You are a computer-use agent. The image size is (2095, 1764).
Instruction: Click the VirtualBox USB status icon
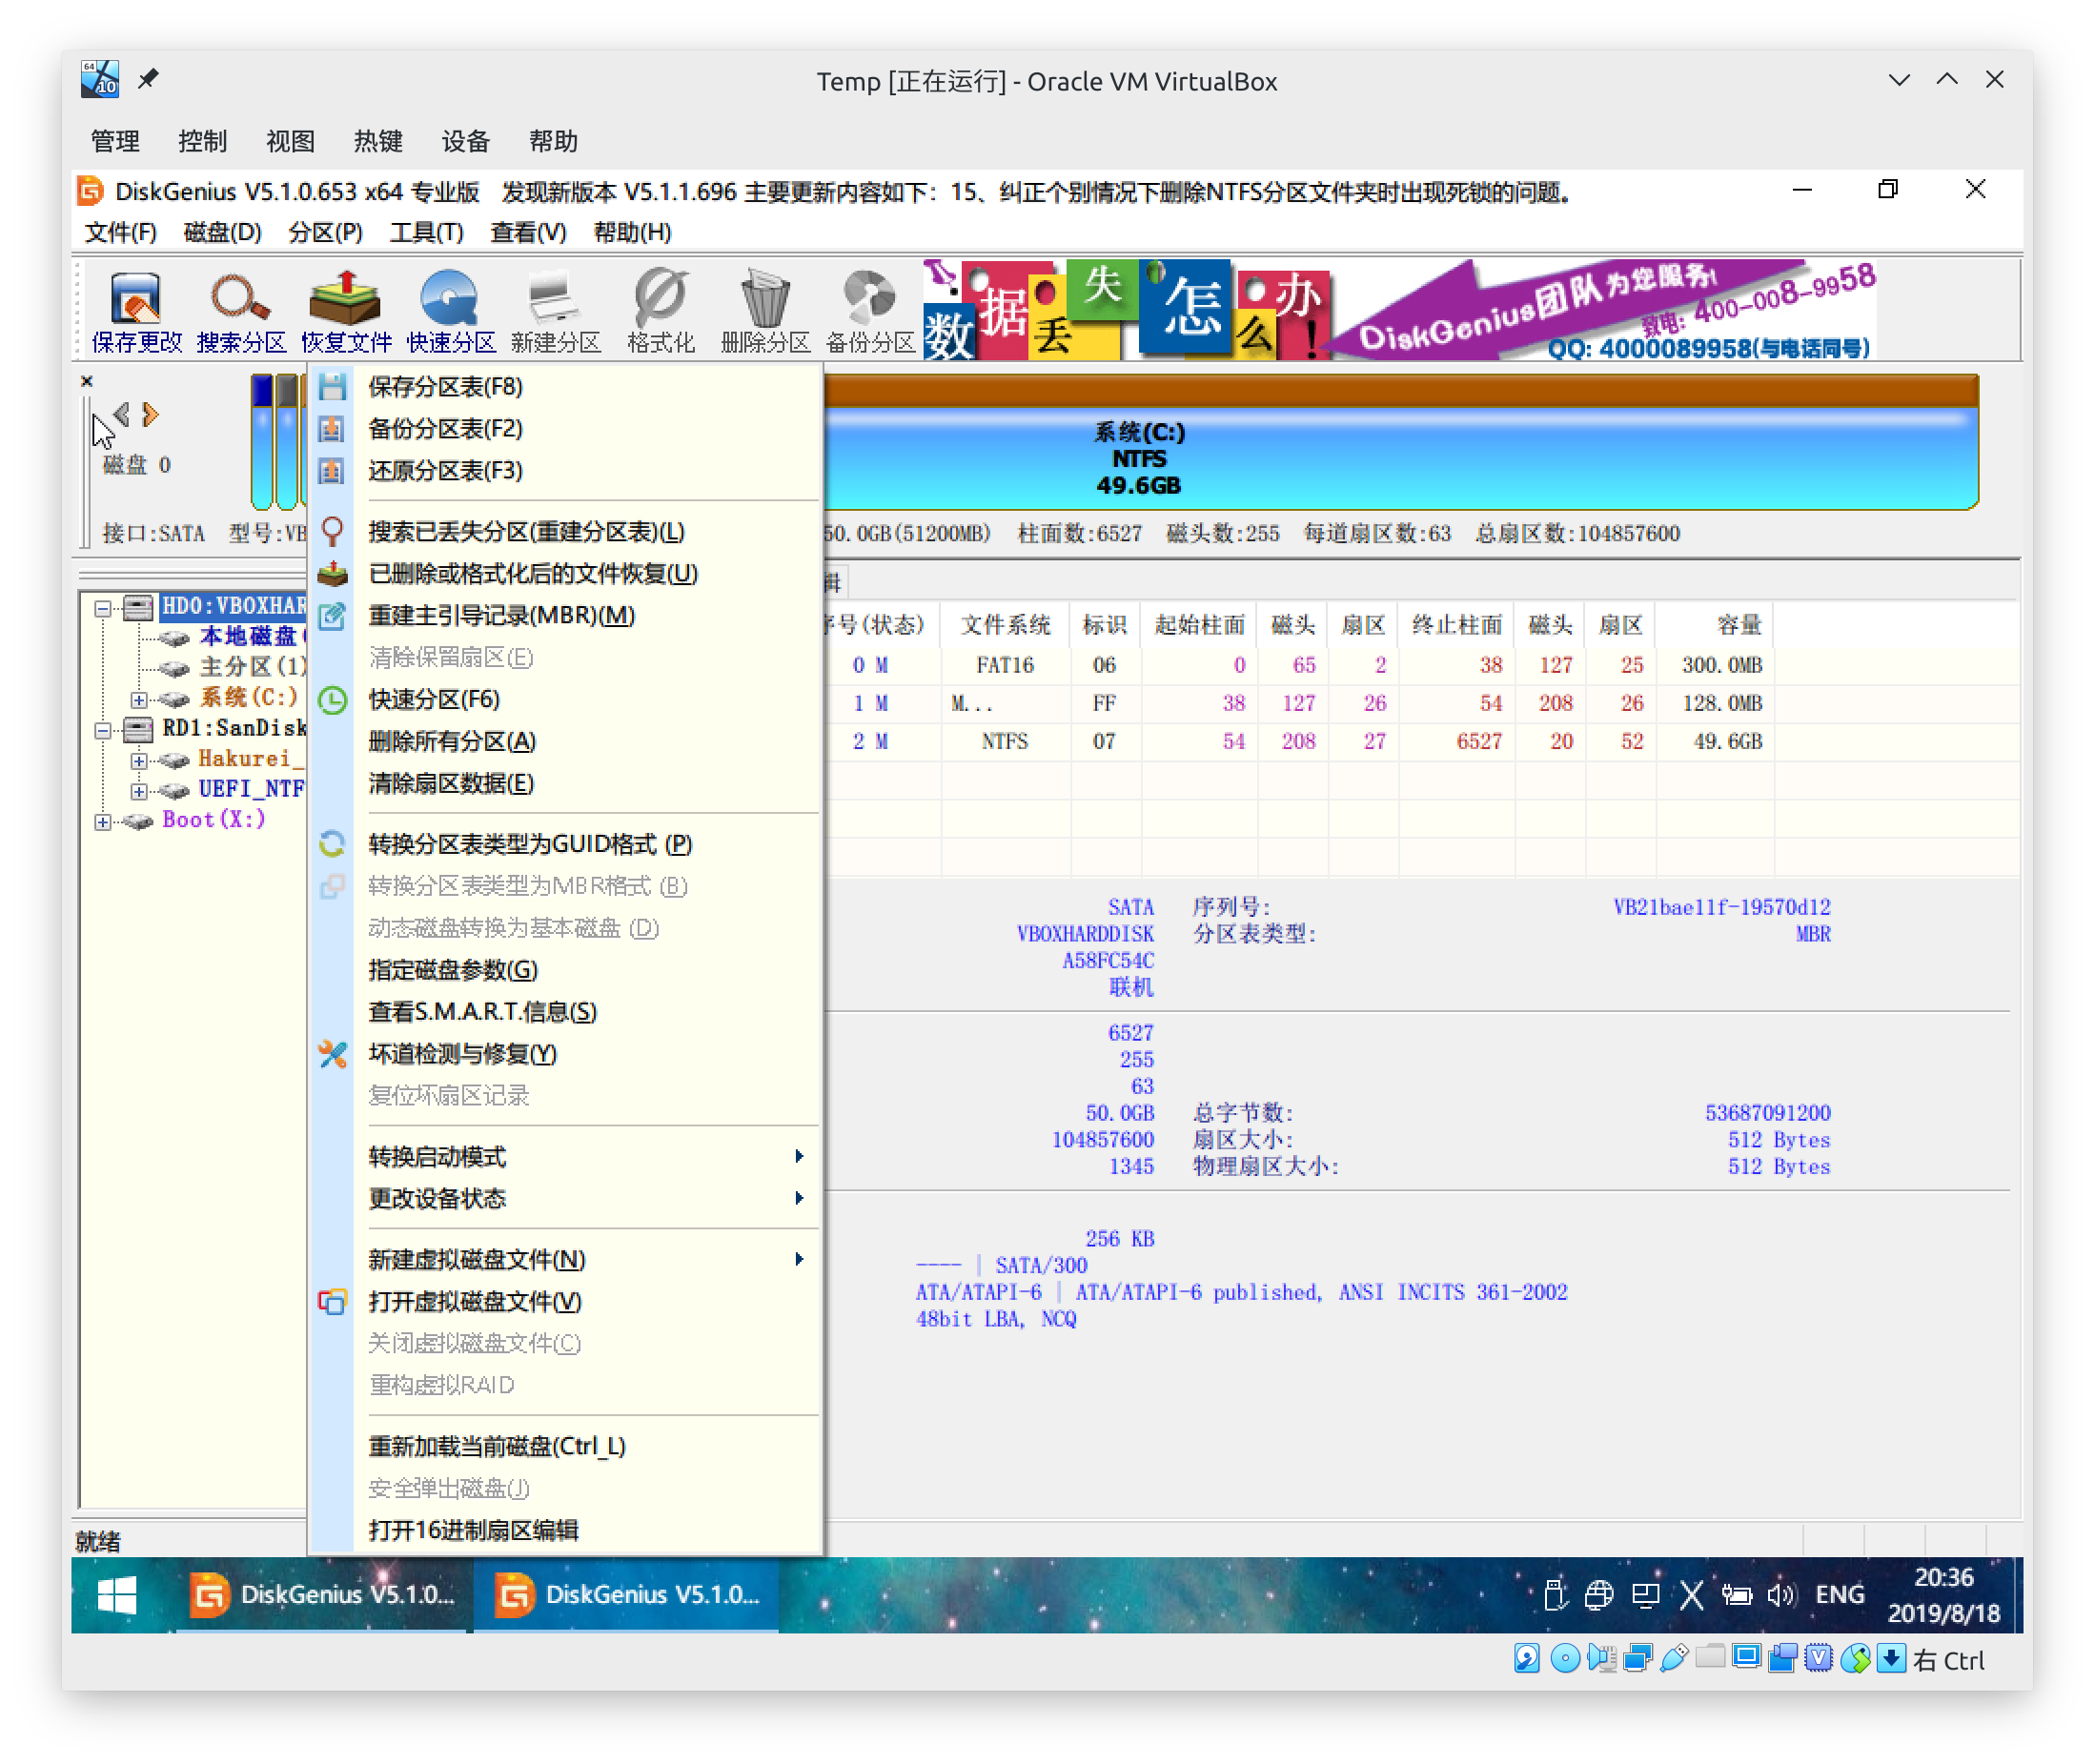tap(1673, 1659)
